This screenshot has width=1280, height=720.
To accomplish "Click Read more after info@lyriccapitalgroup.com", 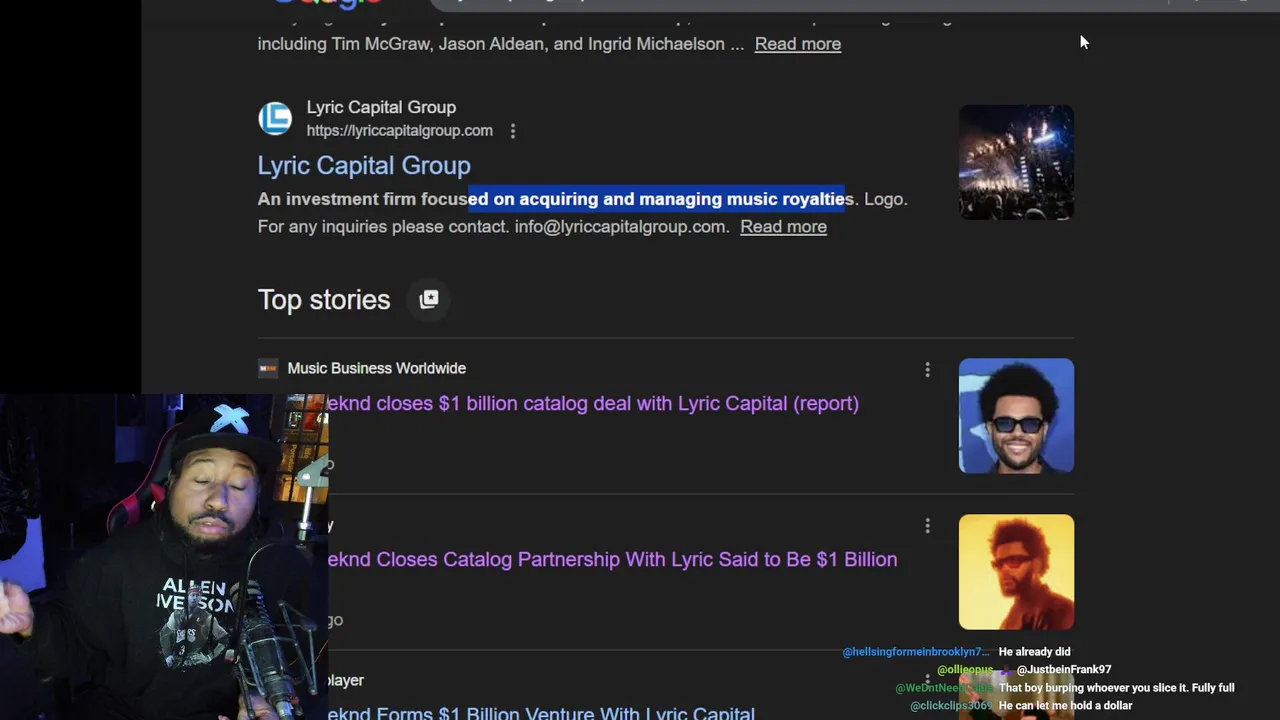I will (x=783, y=227).
